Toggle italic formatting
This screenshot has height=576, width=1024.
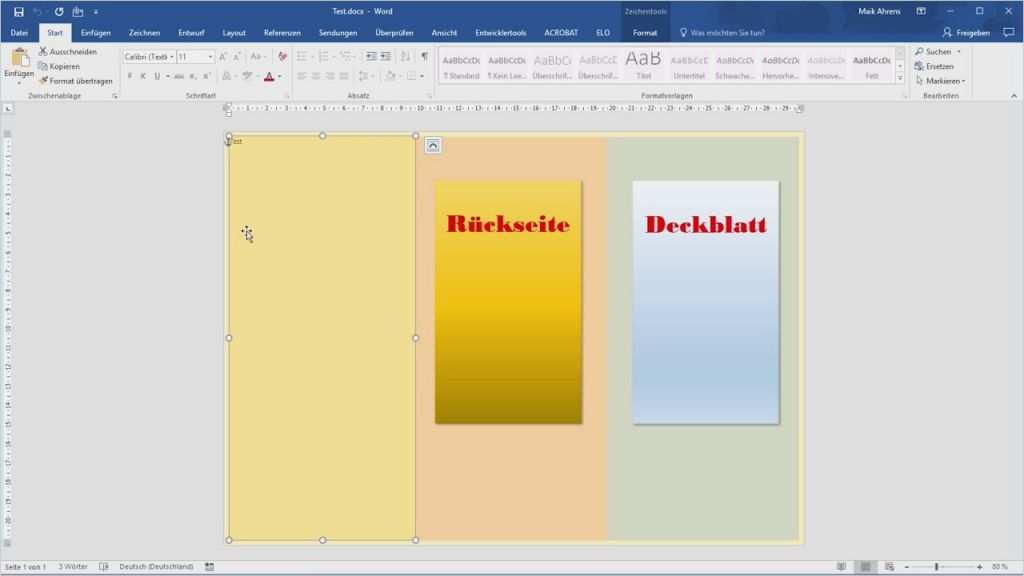pos(143,76)
